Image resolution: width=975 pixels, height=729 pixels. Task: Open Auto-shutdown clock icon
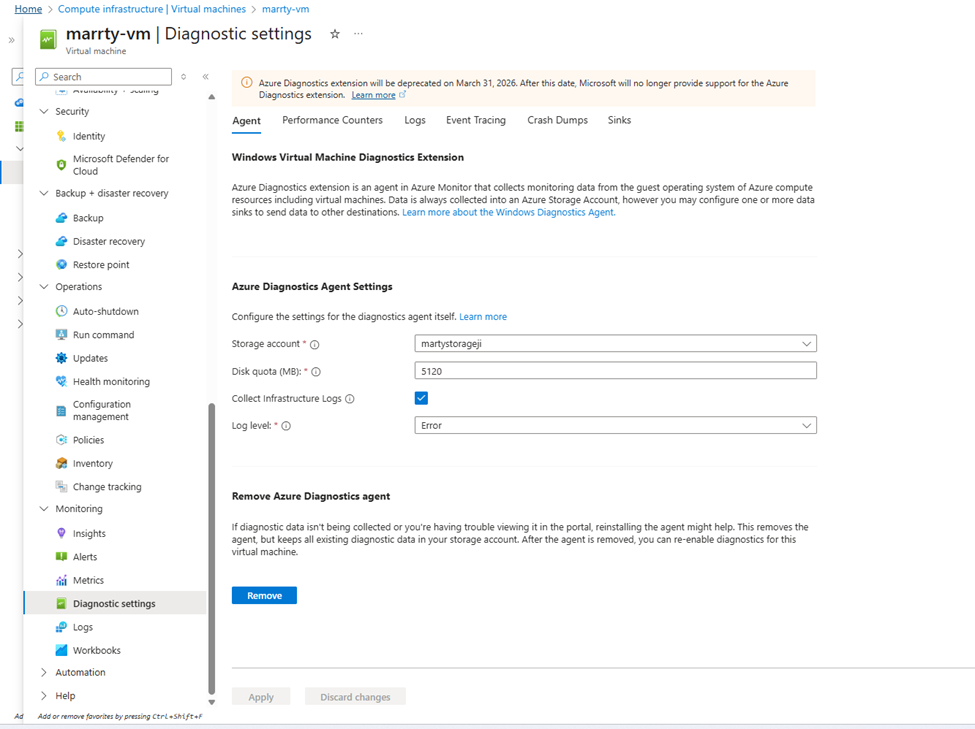62,312
